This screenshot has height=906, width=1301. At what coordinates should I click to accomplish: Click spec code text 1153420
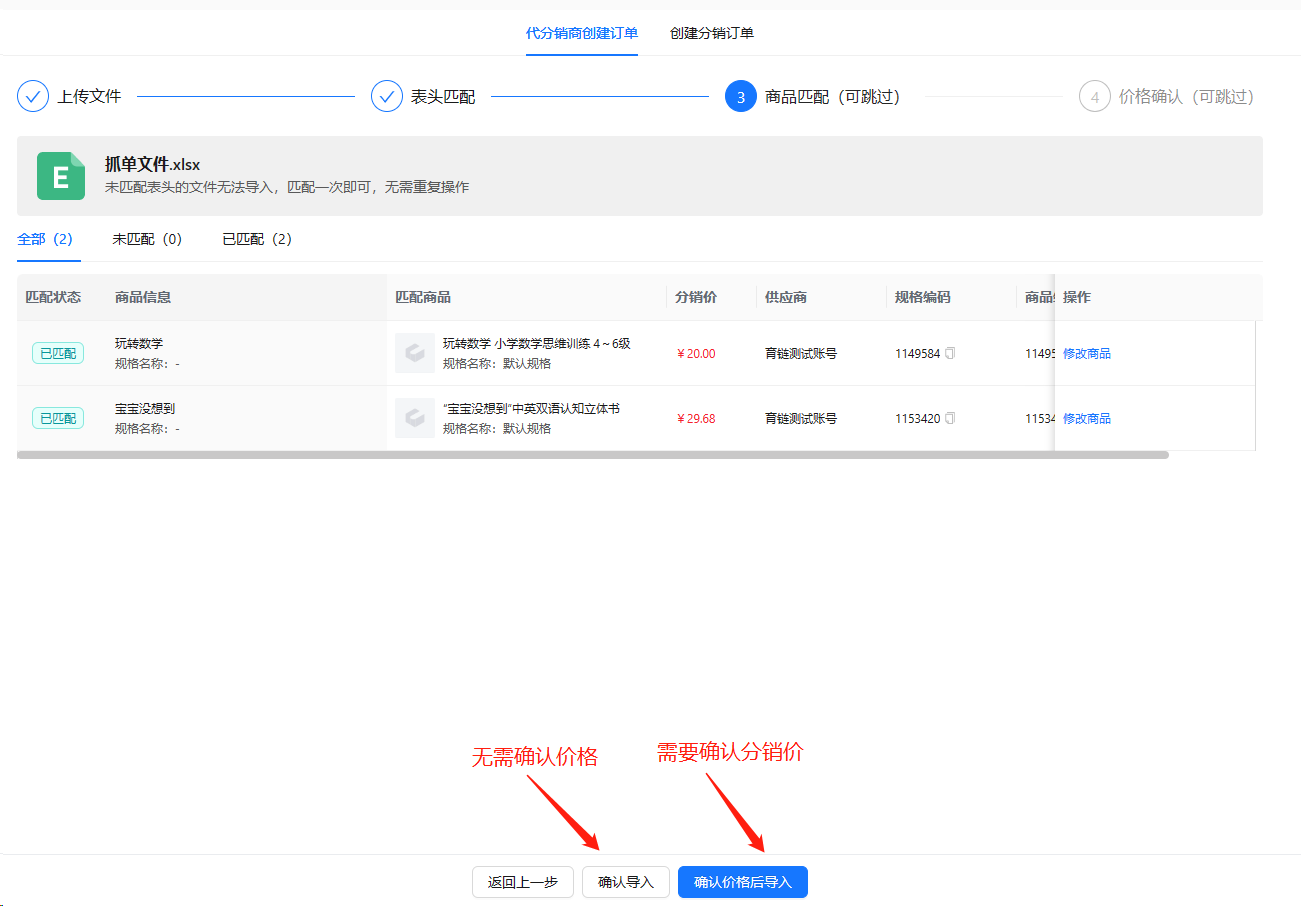tap(918, 418)
